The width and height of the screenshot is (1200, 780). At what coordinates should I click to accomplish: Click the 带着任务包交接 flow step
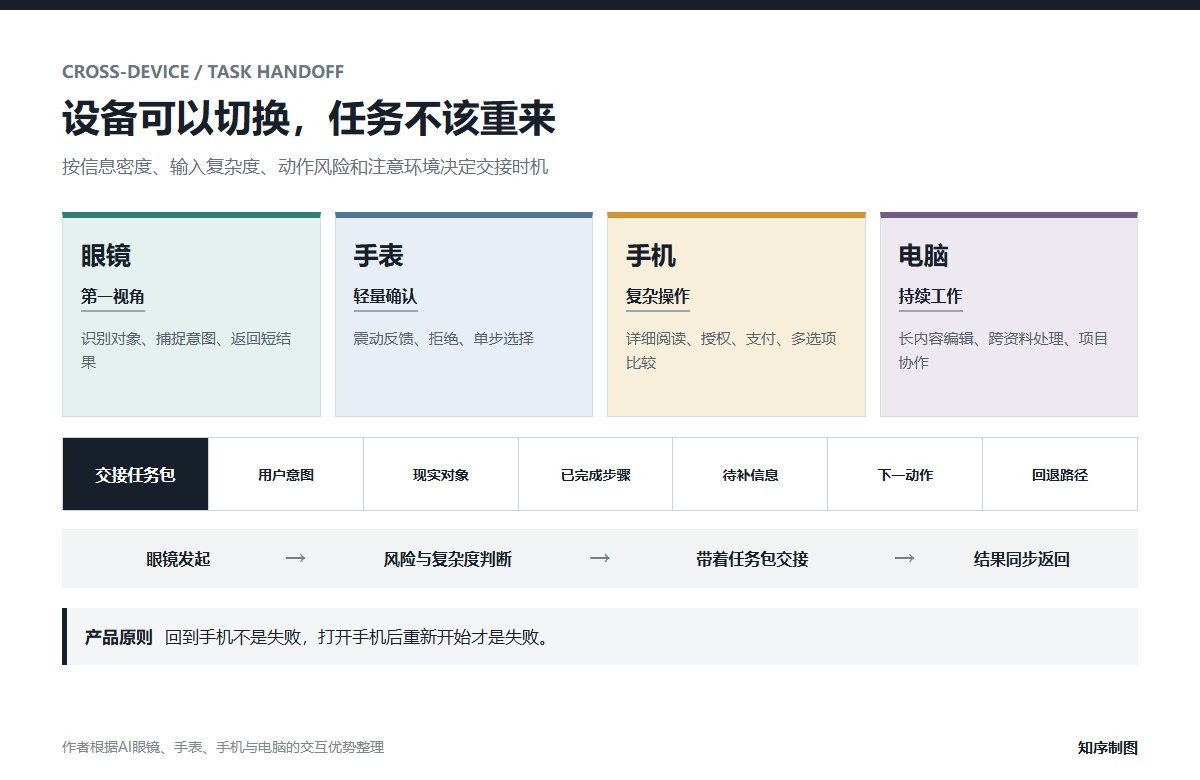752,559
